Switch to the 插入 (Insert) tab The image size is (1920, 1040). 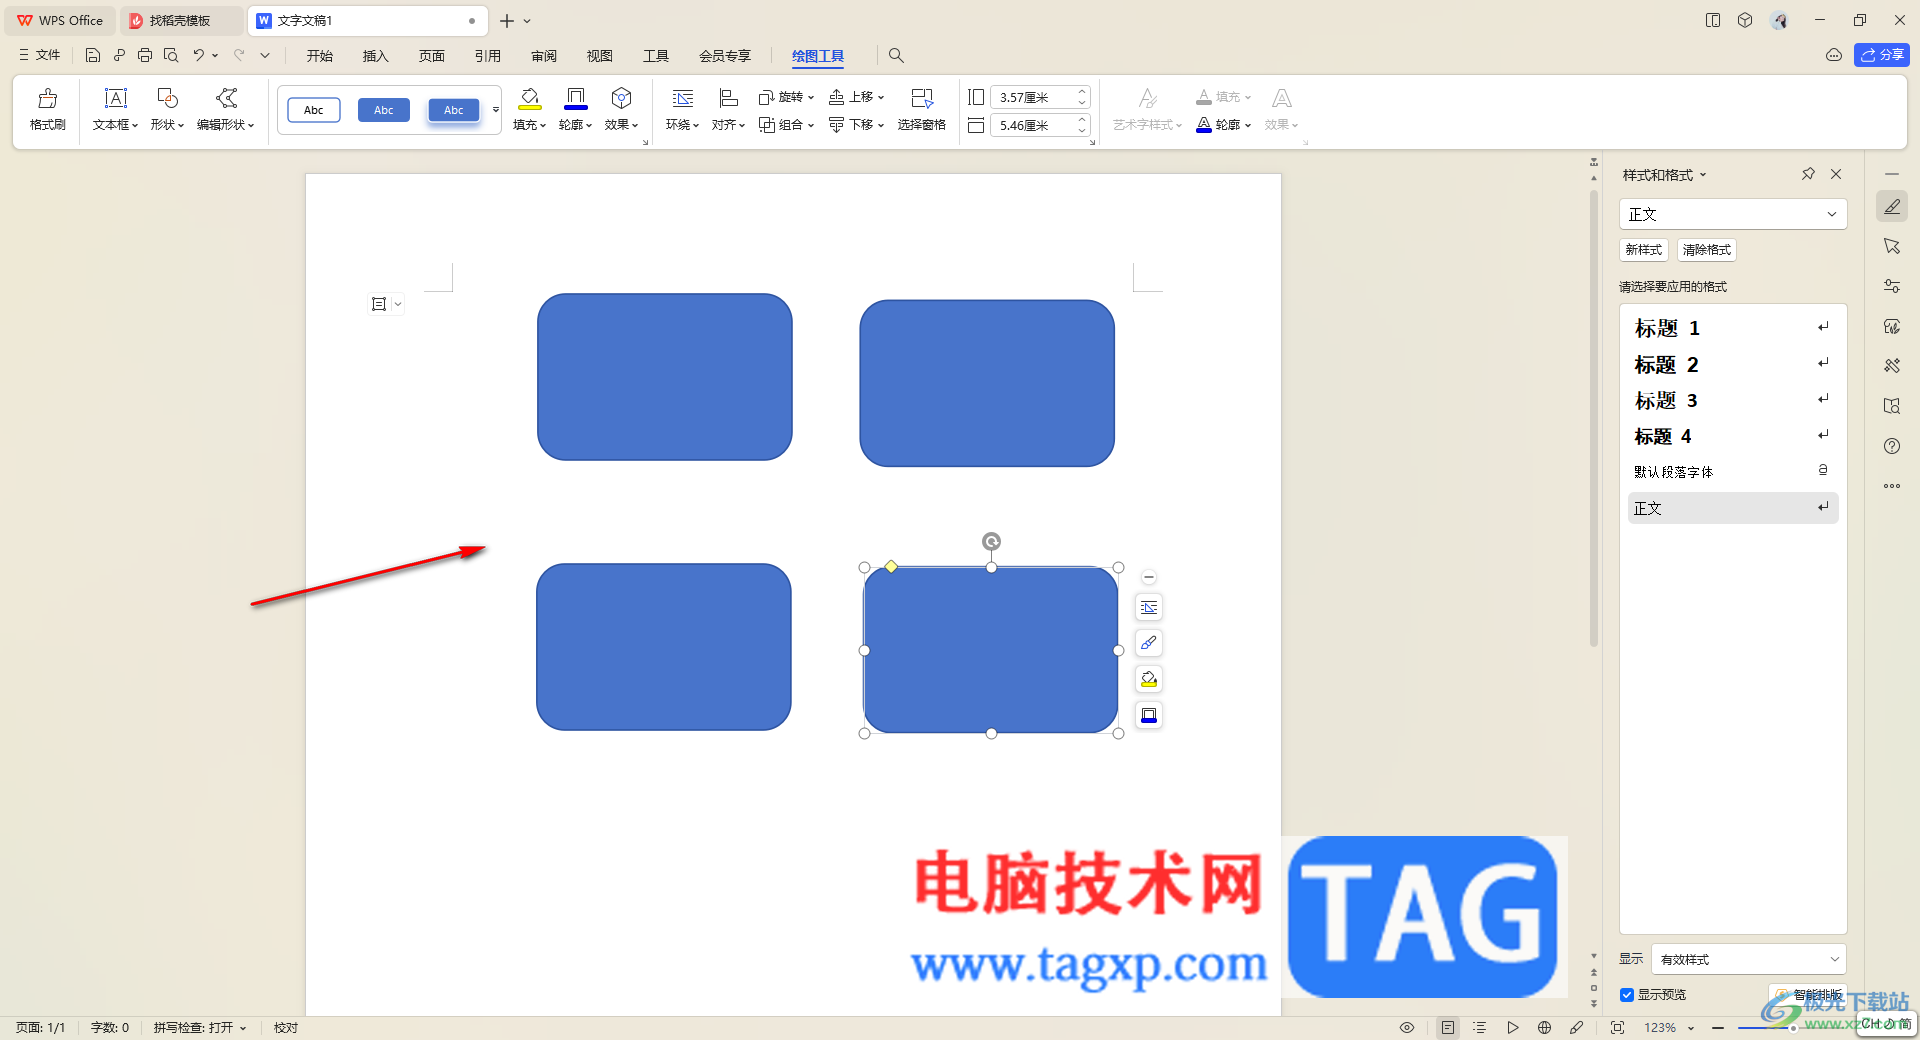pyautogui.click(x=375, y=56)
